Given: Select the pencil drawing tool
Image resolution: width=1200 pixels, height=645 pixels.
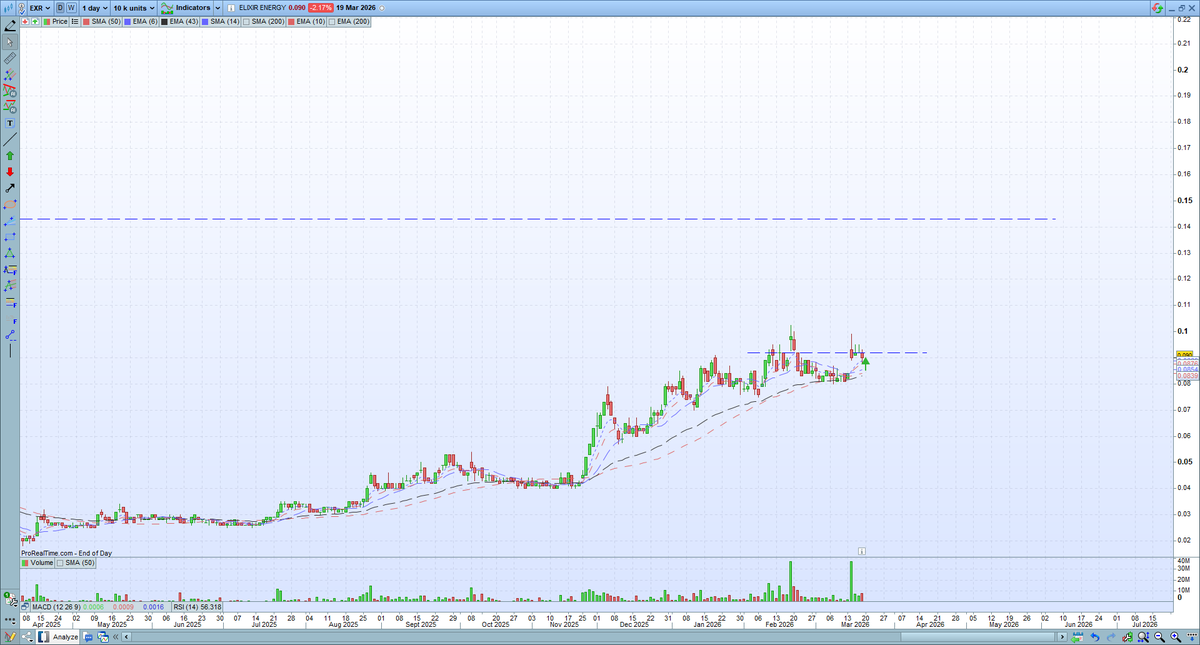Looking at the screenshot, I should (10, 26).
